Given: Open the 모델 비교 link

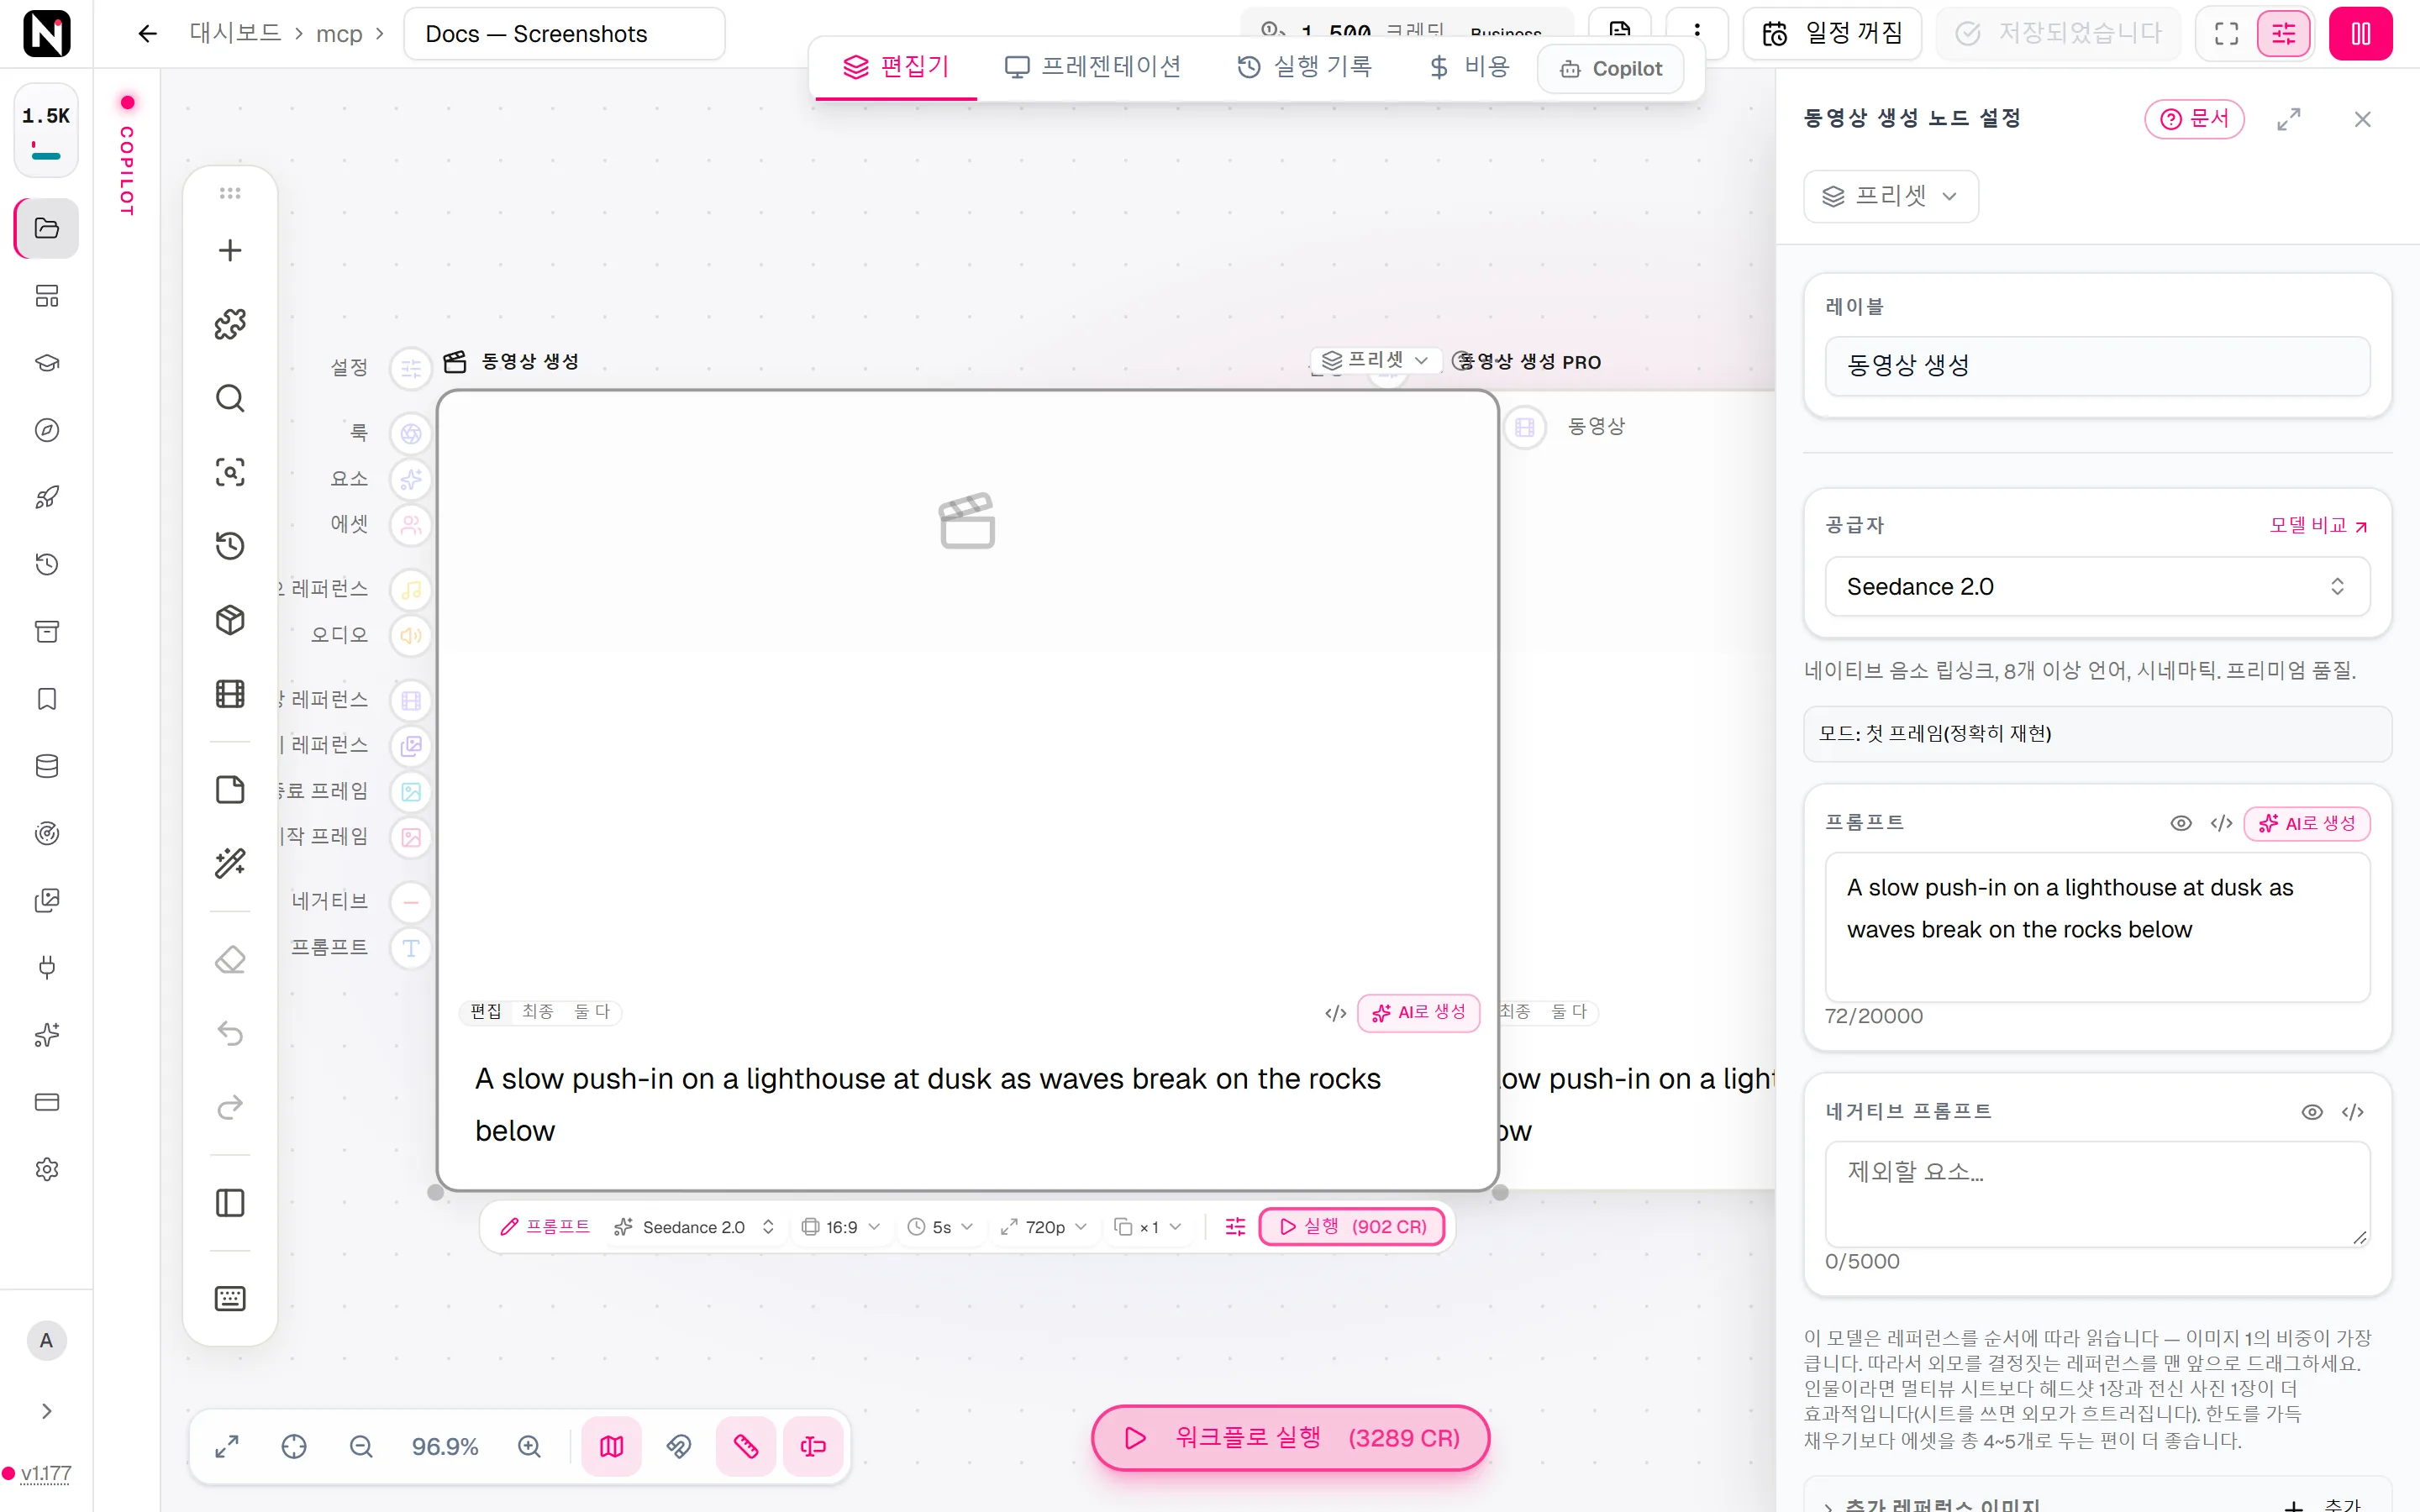Looking at the screenshot, I should click(2318, 525).
